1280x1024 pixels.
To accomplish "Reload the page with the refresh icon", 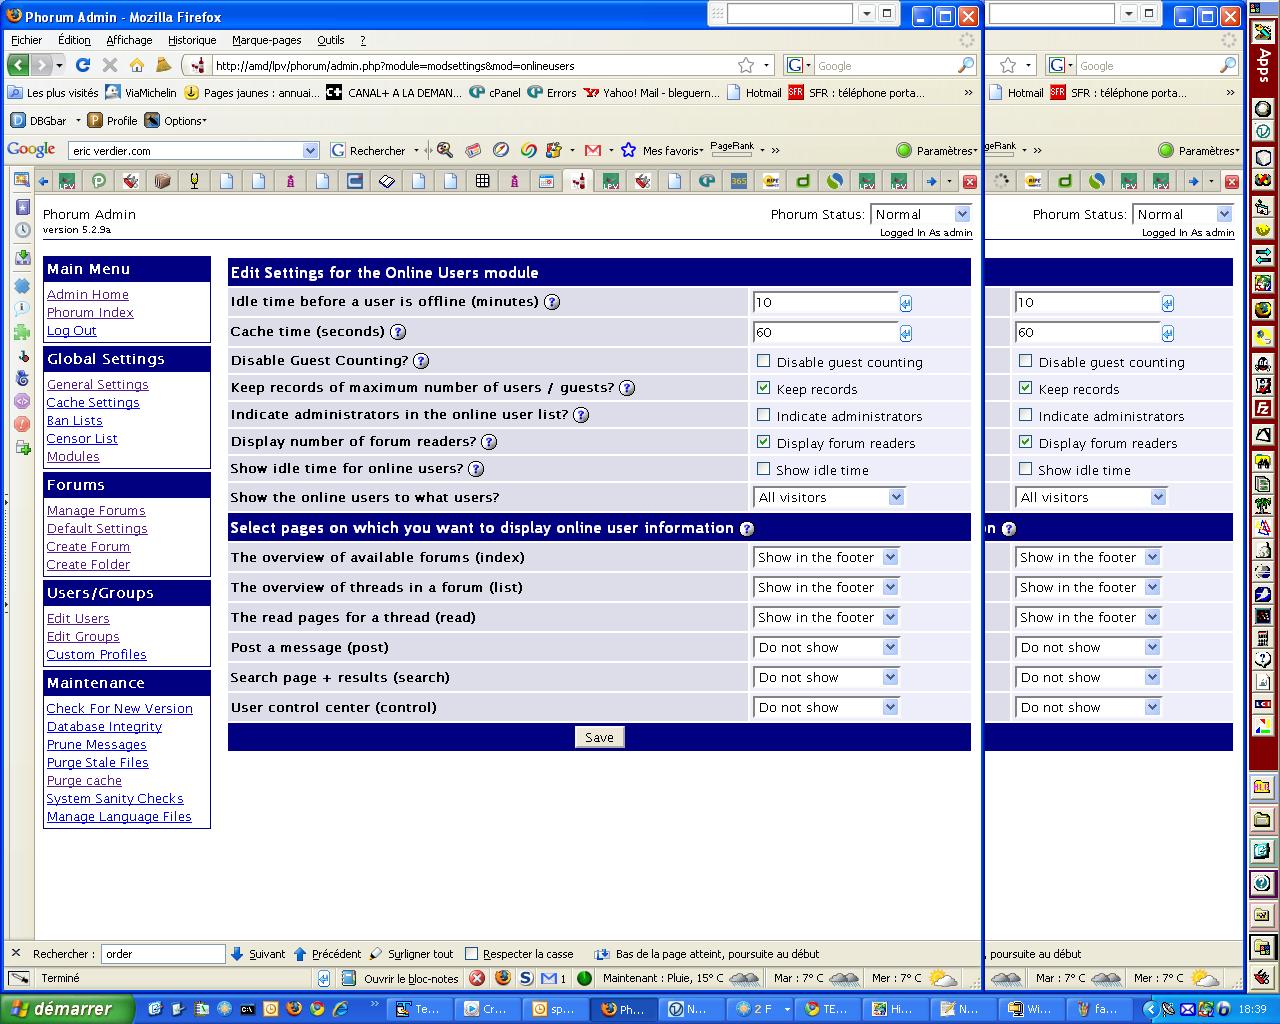I will click(x=83, y=65).
